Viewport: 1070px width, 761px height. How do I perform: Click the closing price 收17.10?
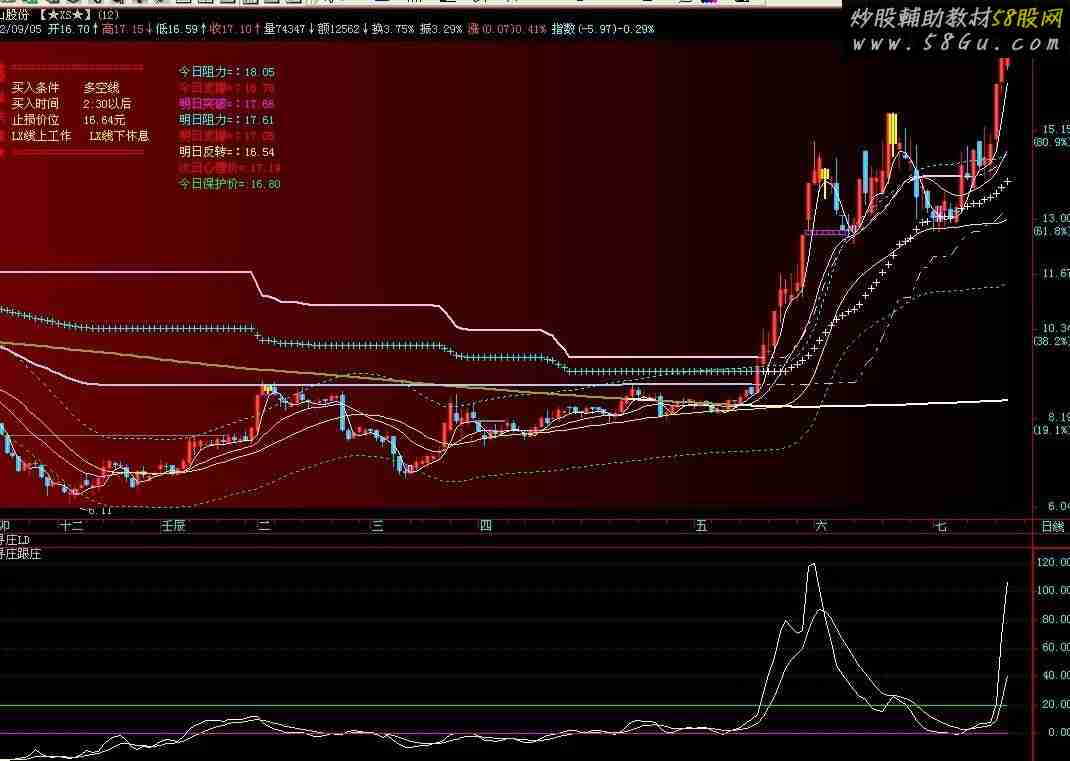(x=231, y=29)
